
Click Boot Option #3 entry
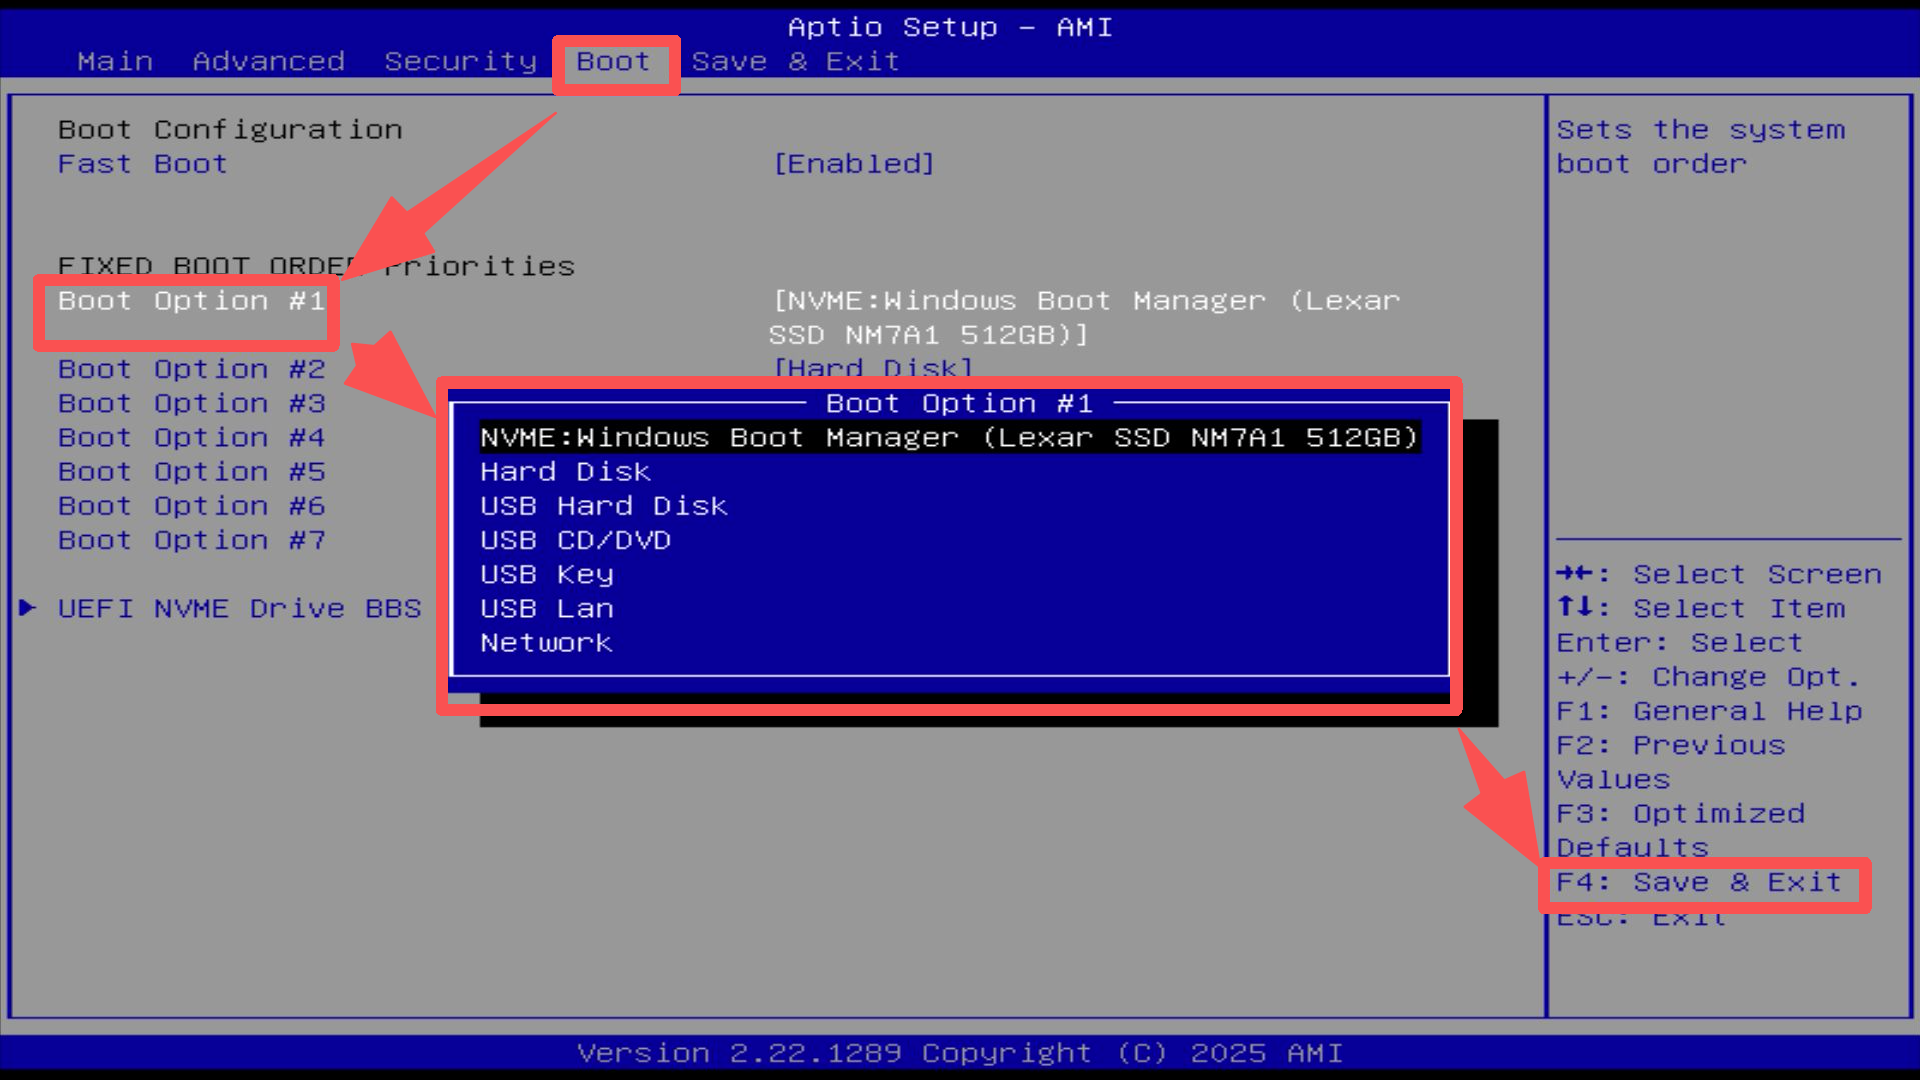point(191,403)
